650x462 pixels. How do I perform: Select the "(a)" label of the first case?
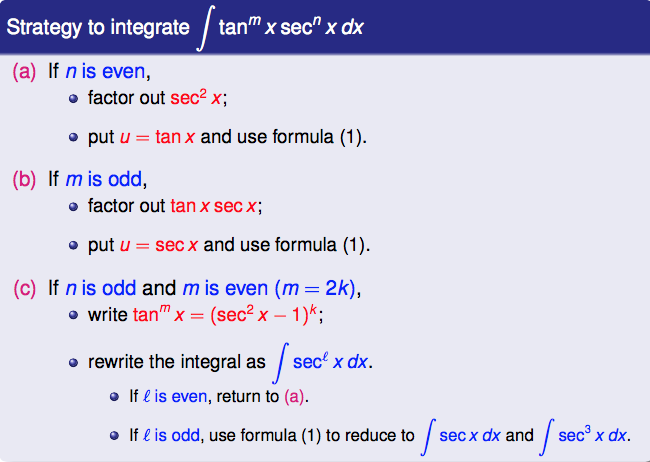[x=24, y=73]
